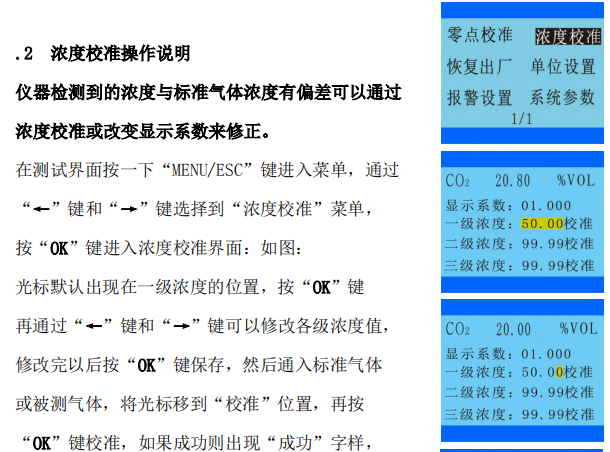This screenshot has width=610, height=452.
Task: Click the CO₂ reading 20.00 %VOL
Action: coord(521,328)
